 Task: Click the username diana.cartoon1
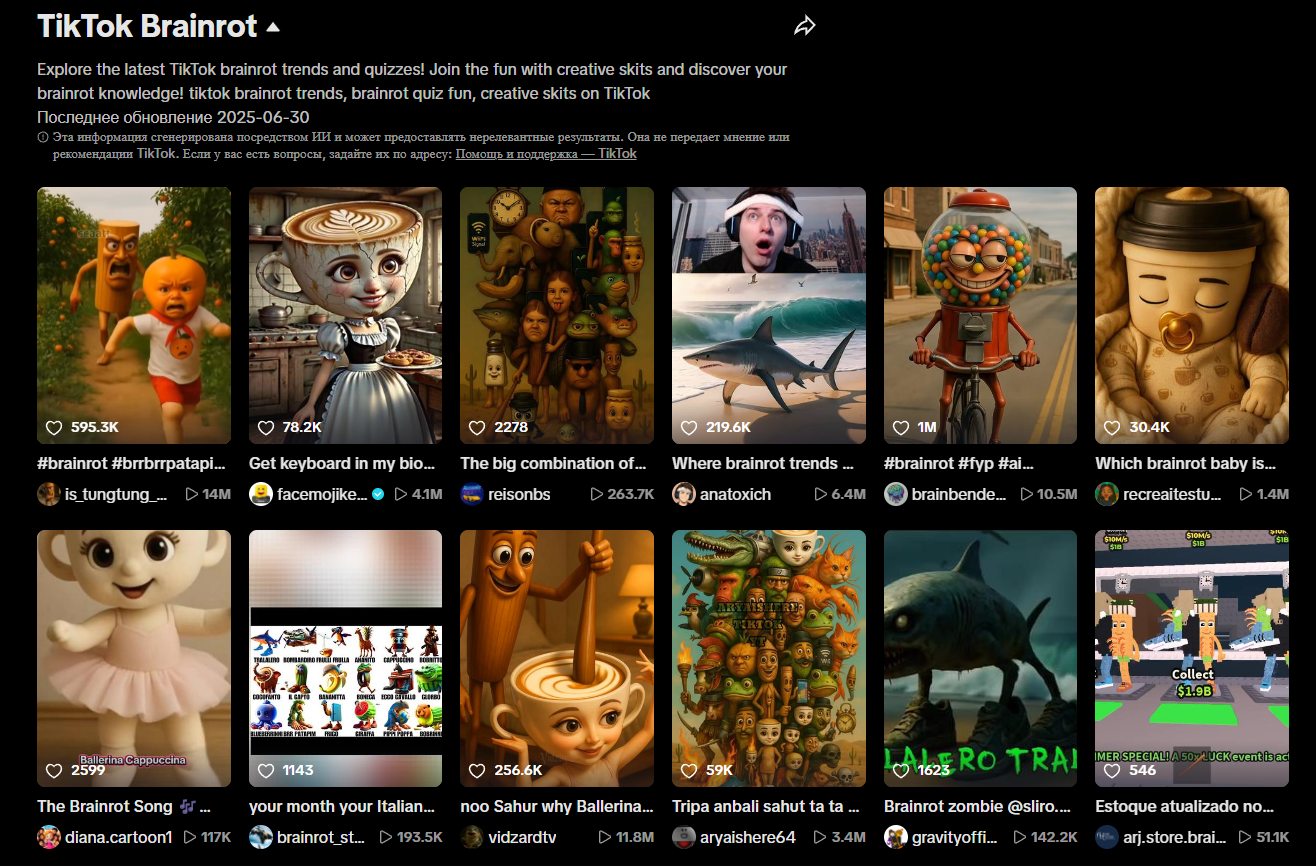tap(119, 837)
